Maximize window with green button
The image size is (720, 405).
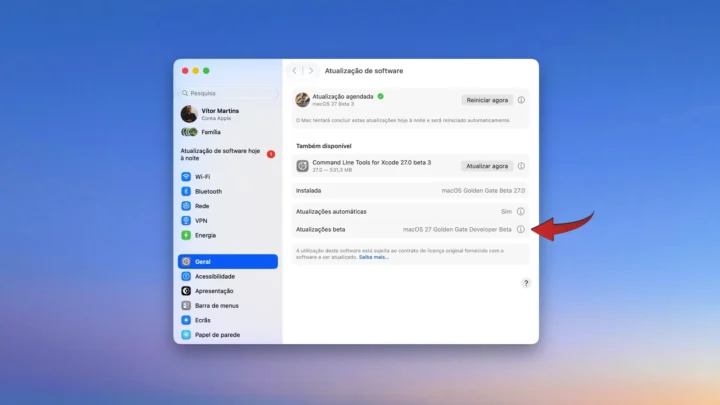tap(206, 71)
